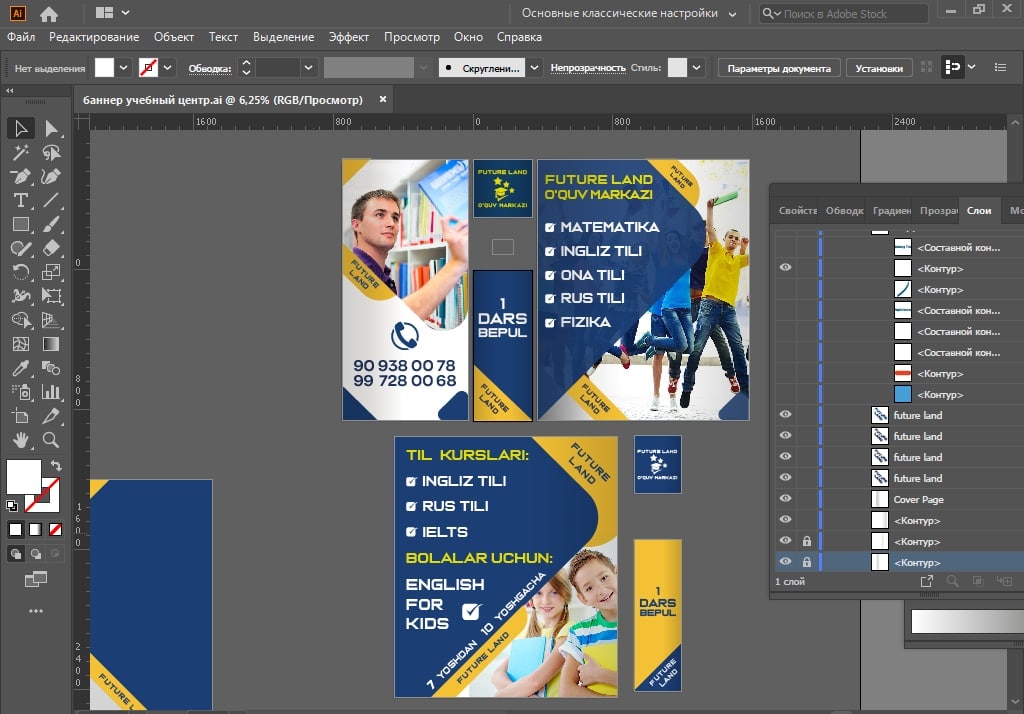Image resolution: width=1024 pixels, height=714 pixels.
Task: Select the Artboard tool
Action: tap(20, 415)
